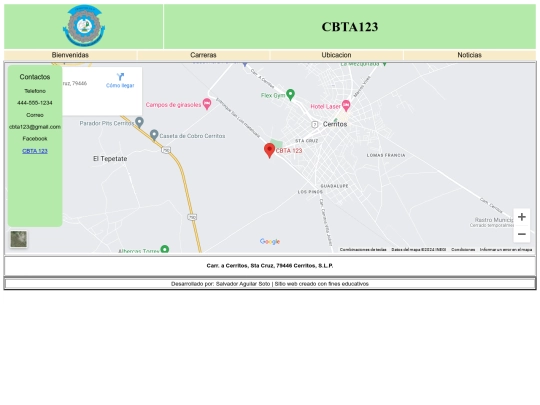Zoom out the map with minus button

522,234
